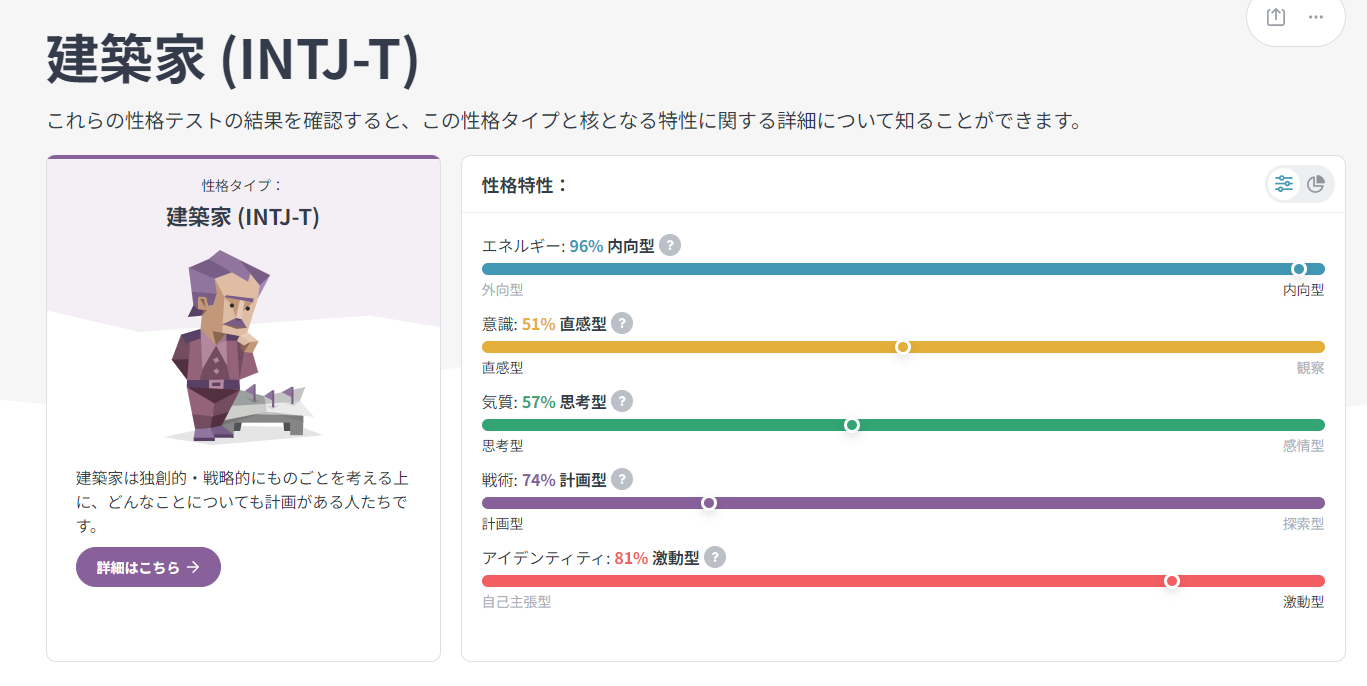This screenshot has height=686, width=1367.
Task: Switch to sliders view of traits
Action: pos(1284,184)
